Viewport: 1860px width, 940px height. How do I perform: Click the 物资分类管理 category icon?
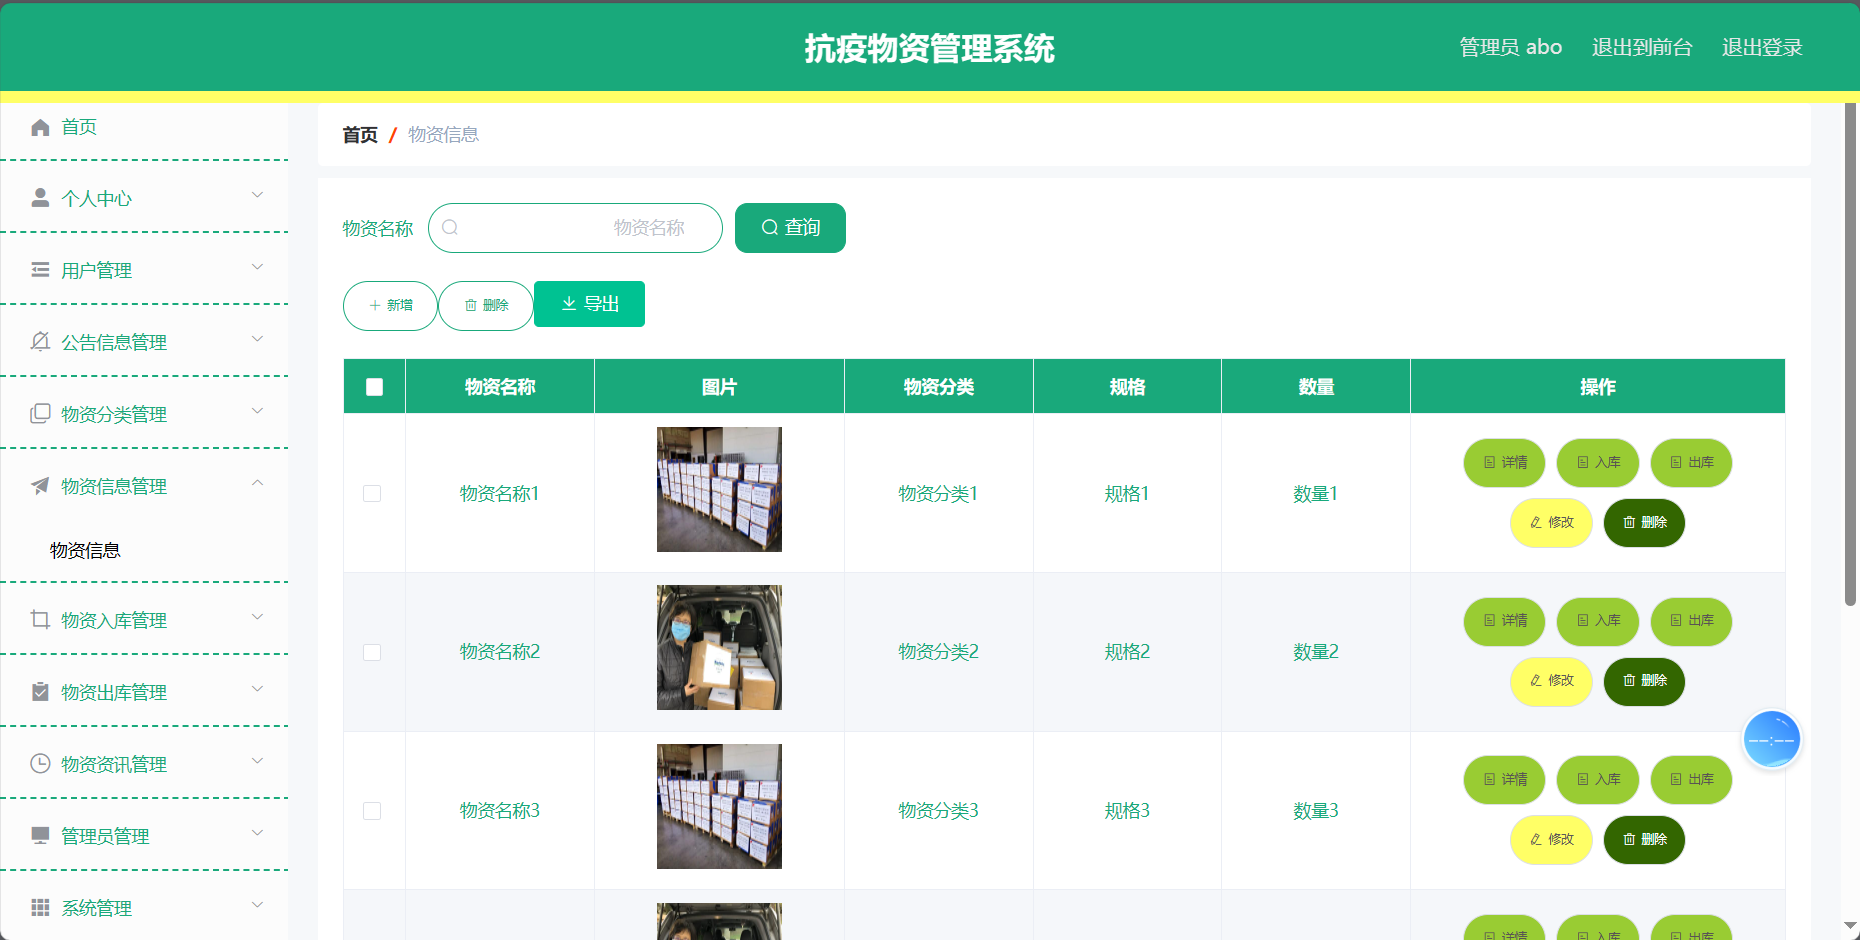point(40,413)
